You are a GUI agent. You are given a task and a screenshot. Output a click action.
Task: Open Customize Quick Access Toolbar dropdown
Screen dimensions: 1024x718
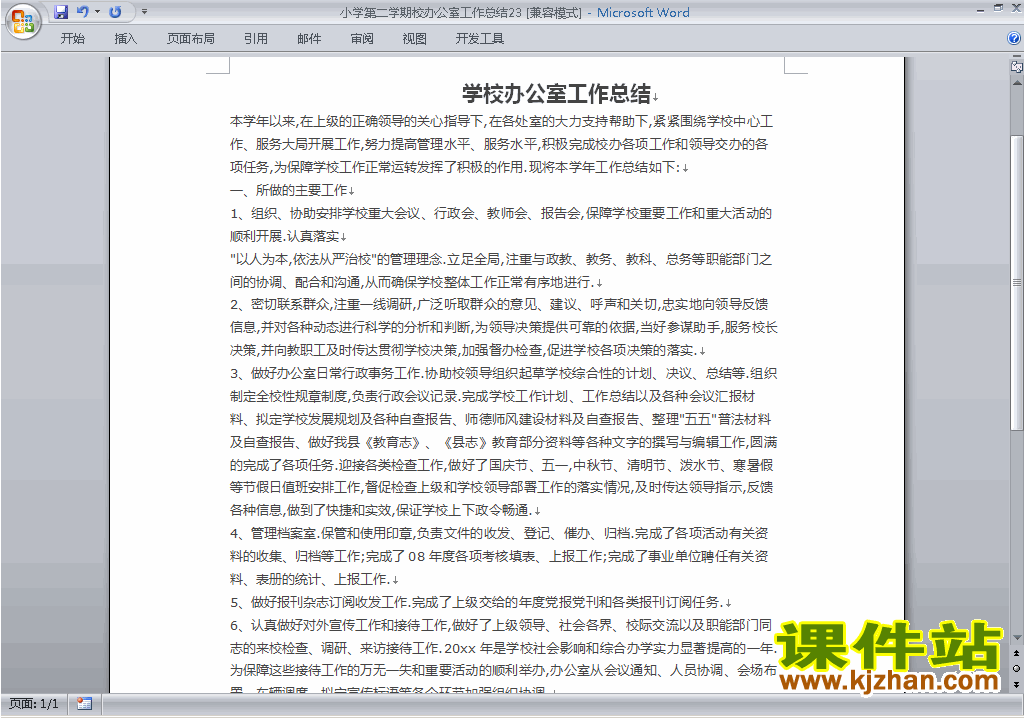pyautogui.click(x=144, y=12)
